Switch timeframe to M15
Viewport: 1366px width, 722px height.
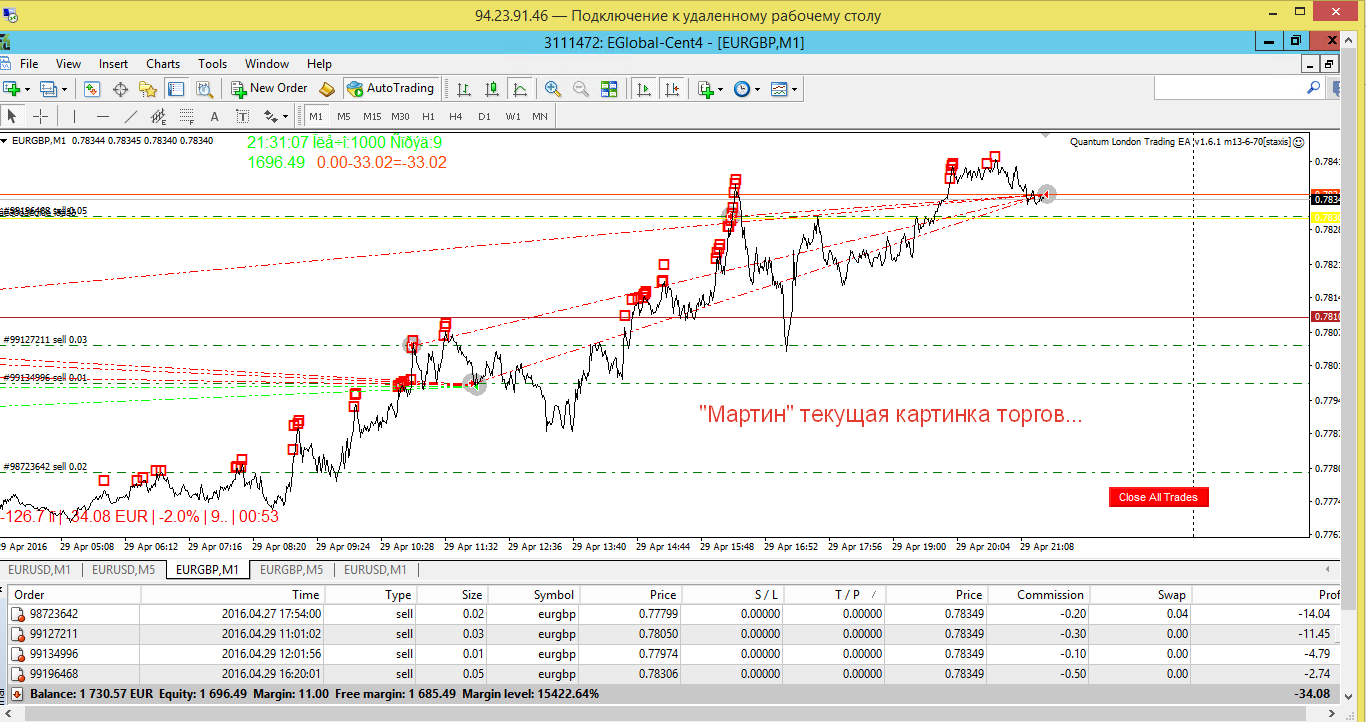(372, 116)
